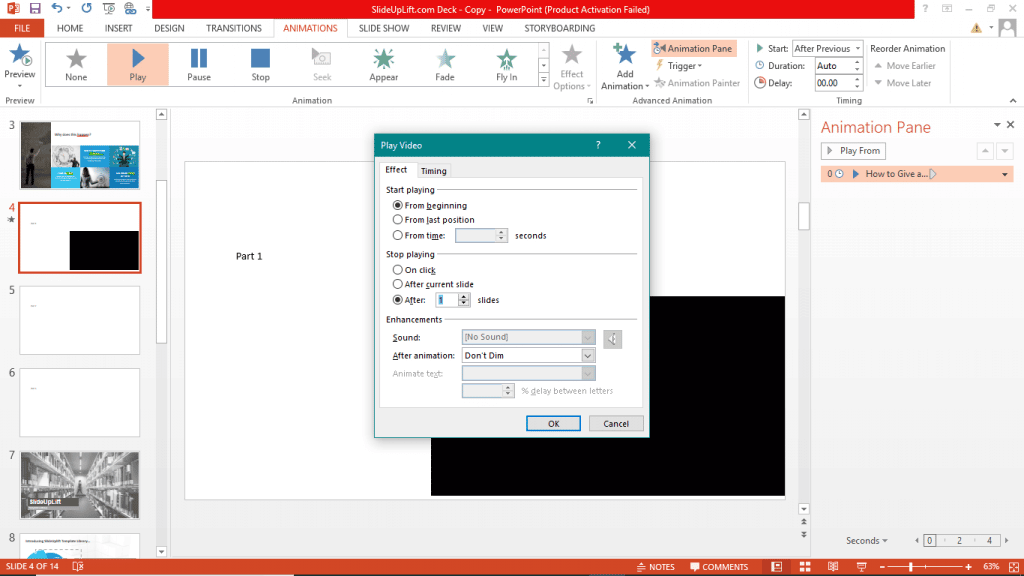Open the SLIDE SHOW ribbon tab
The image size is (1024, 576).
(x=384, y=28)
